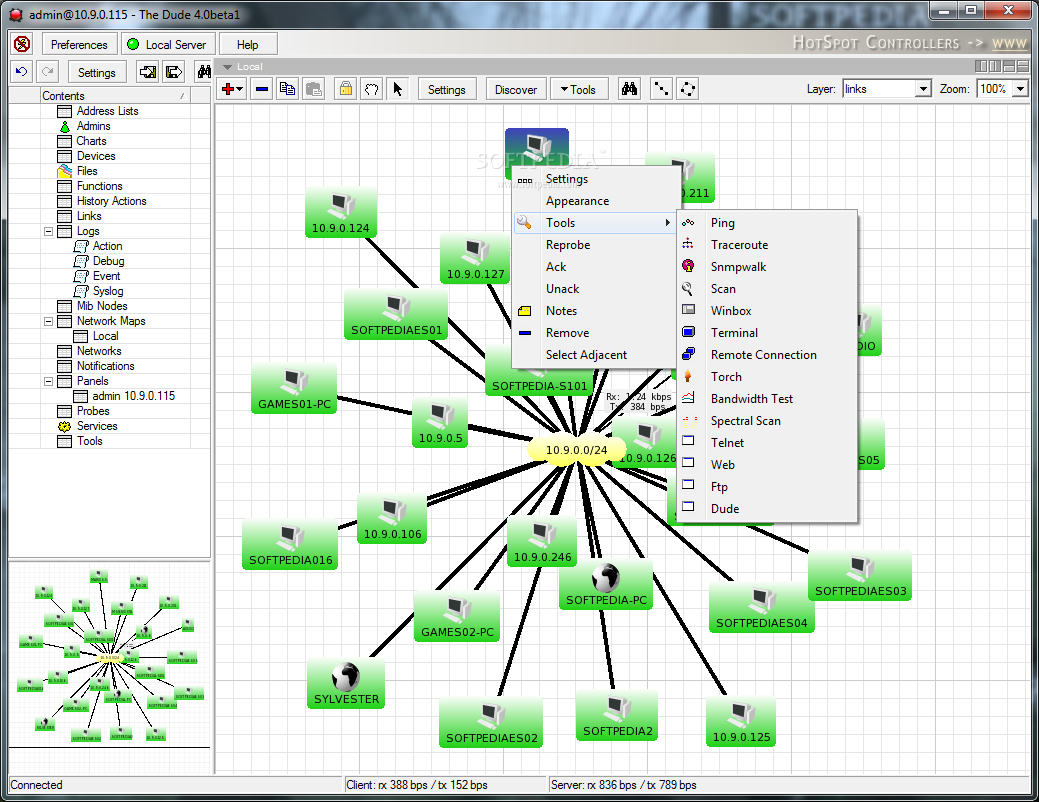This screenshot has width=1039, height=802.
Task: Click the circular layout icon
Action: 688,89
